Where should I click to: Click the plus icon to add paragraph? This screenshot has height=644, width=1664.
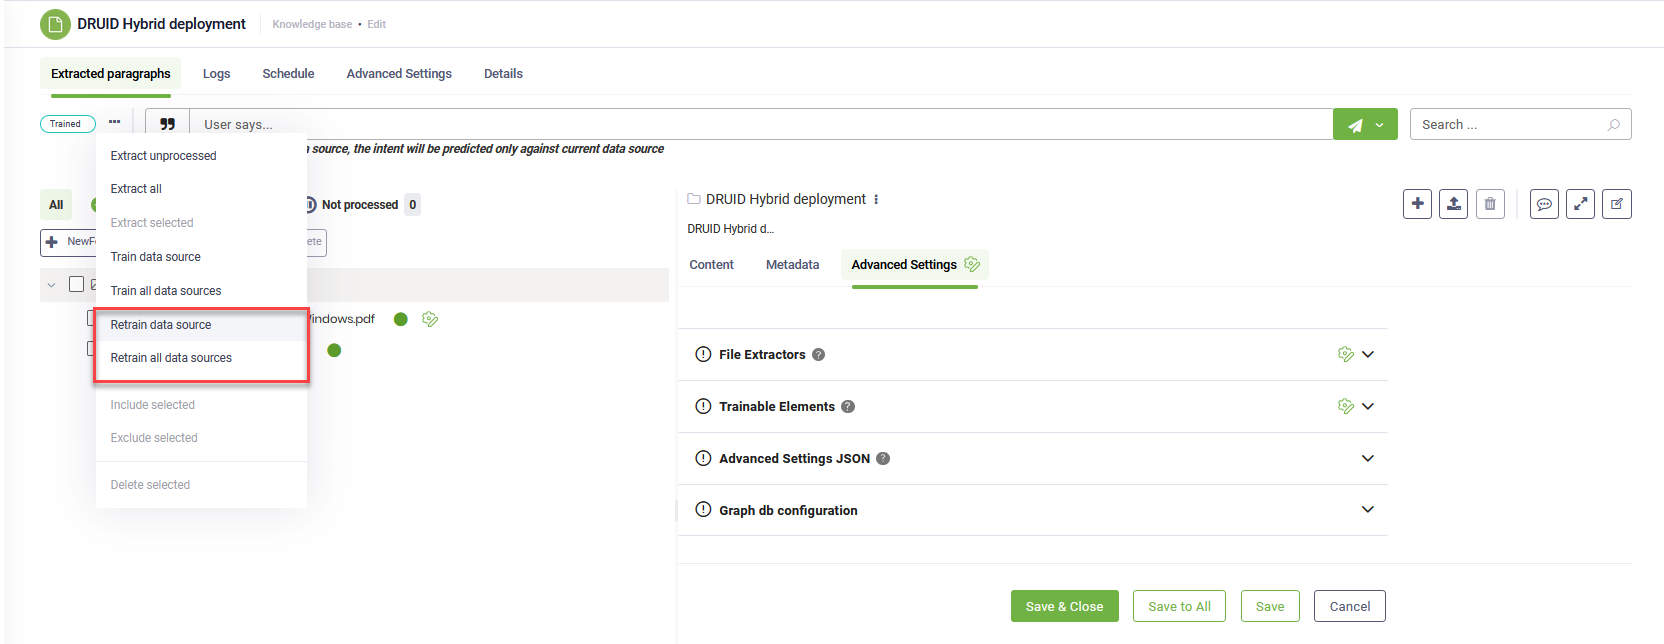pos(1417,204)
